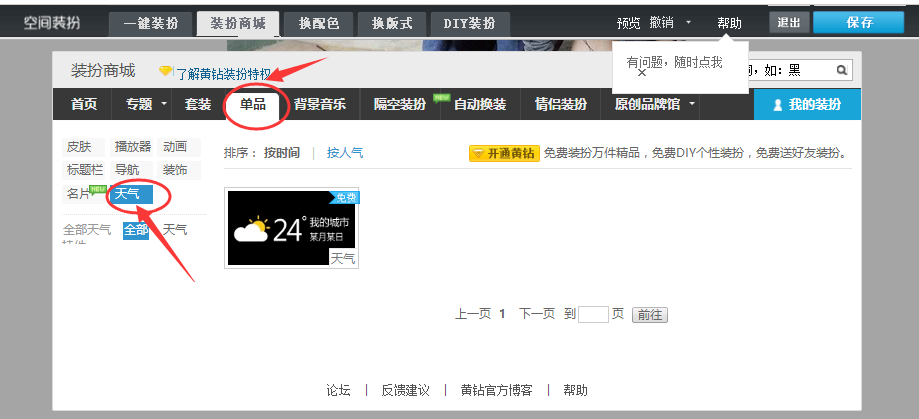Select the highlighted 天气 category
919x419 pixels.
click(131, 194)
